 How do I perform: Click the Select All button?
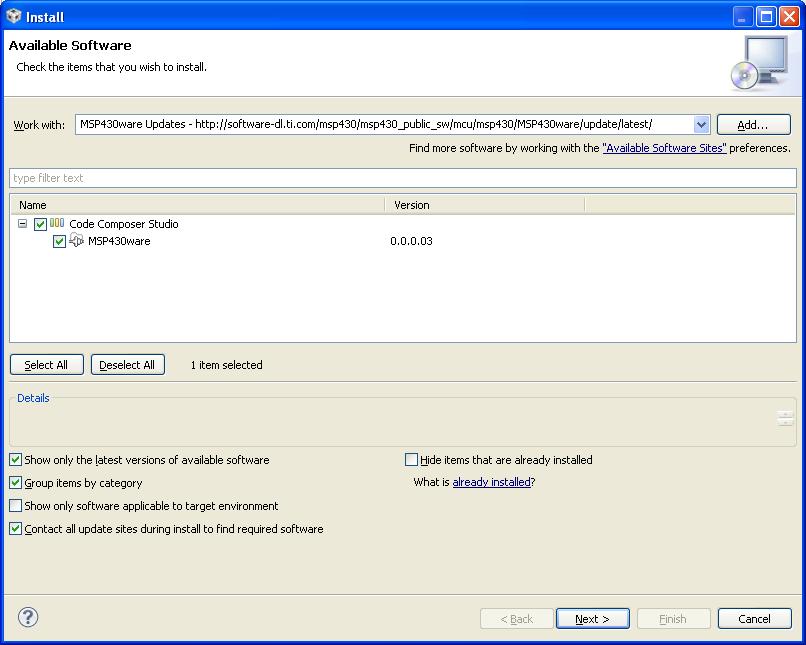coord(46,364)
